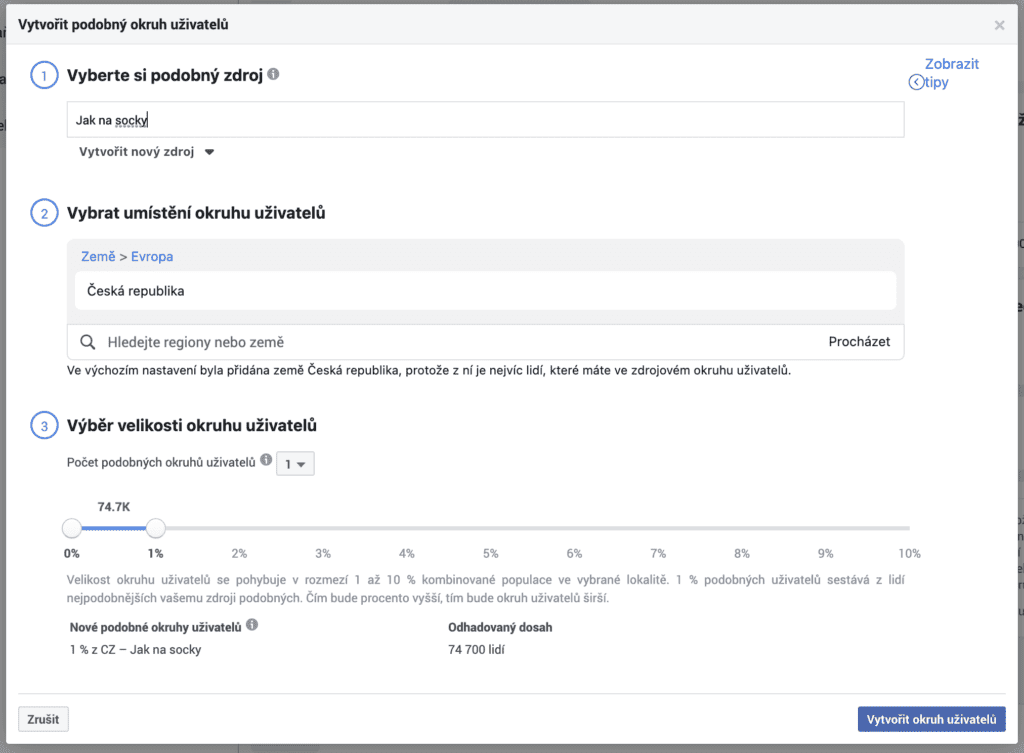Click the source field containing 'Jak na socky'

click(485, 120)
